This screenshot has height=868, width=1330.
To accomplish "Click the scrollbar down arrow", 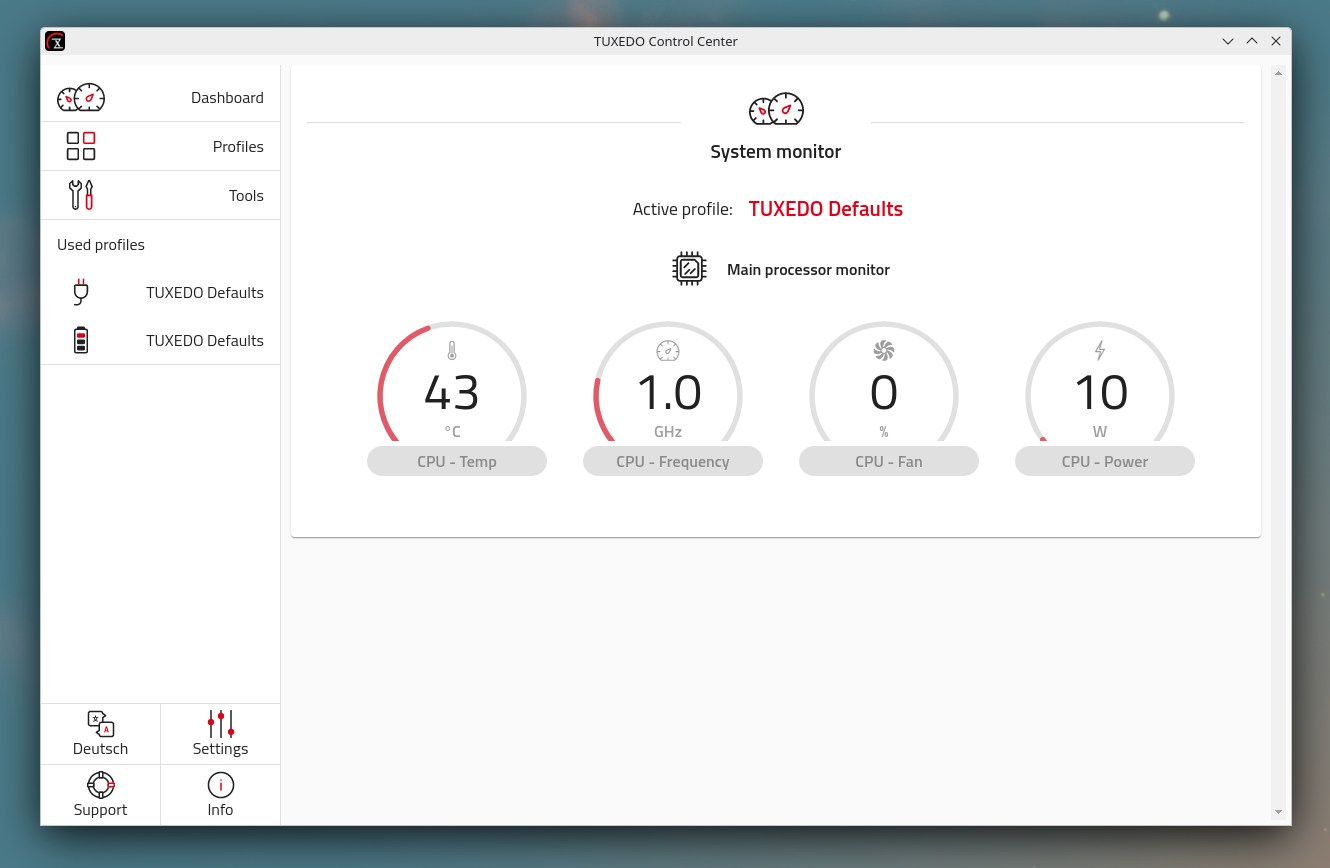I will point(1278,811).
